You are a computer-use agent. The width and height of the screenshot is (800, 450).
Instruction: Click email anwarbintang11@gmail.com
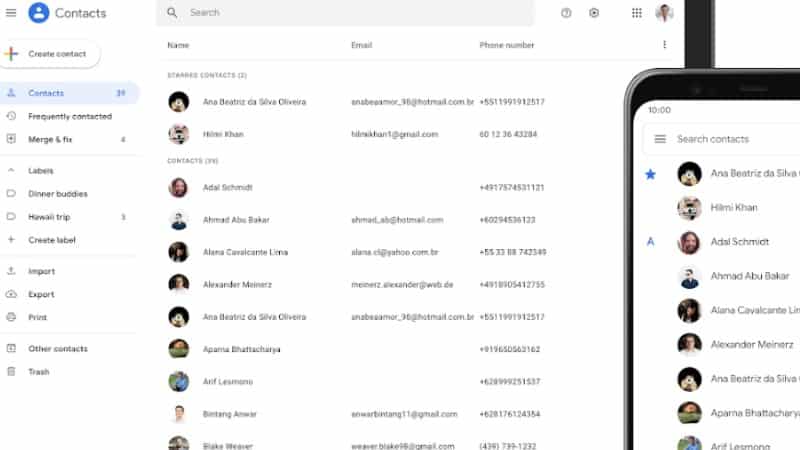[x=404, y=414]
